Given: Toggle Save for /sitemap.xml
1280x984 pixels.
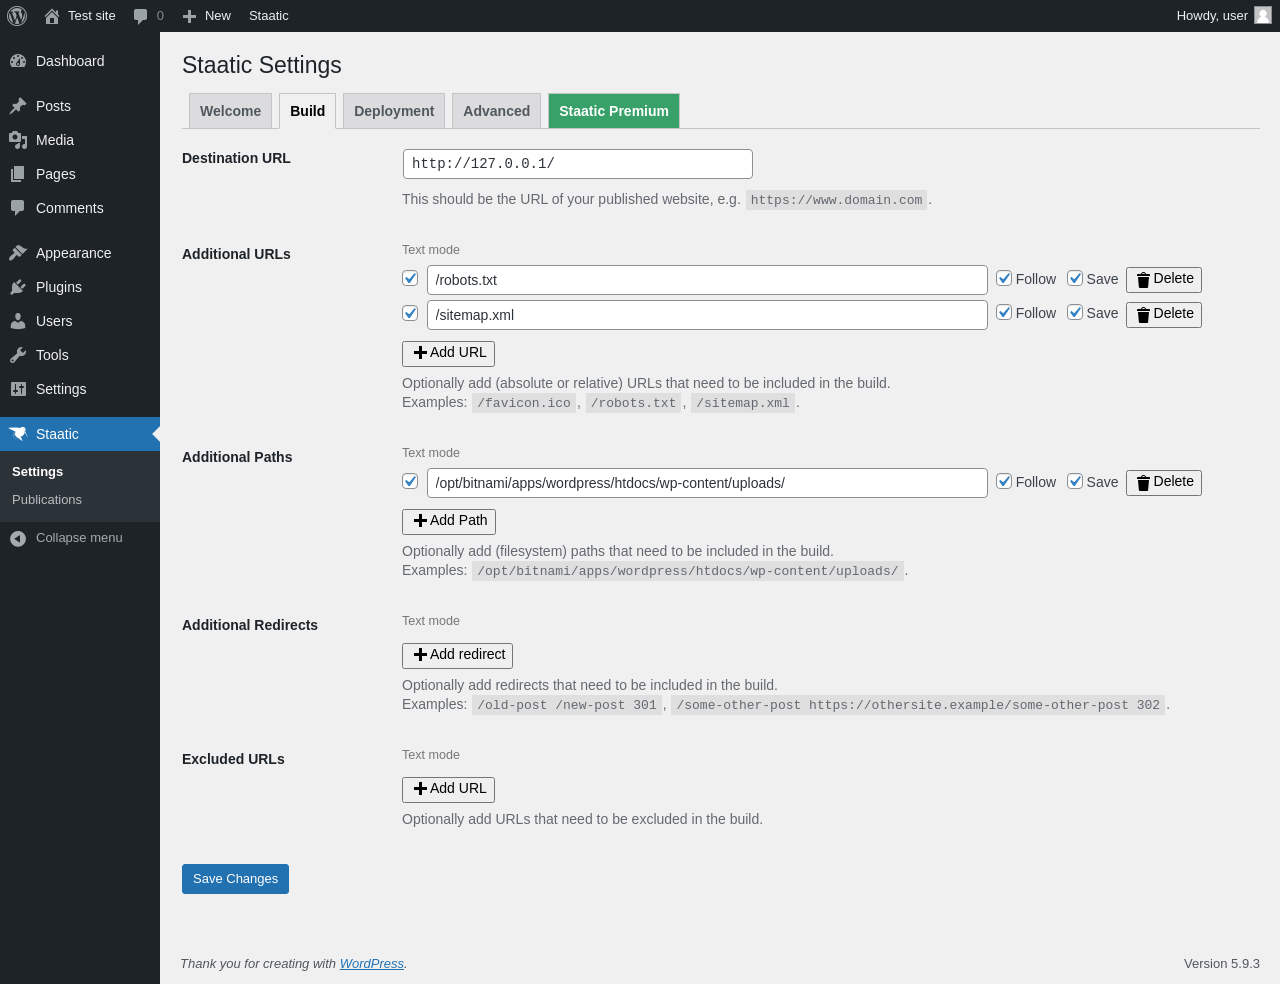Looking at the screenshot, I should point(1075,312).
